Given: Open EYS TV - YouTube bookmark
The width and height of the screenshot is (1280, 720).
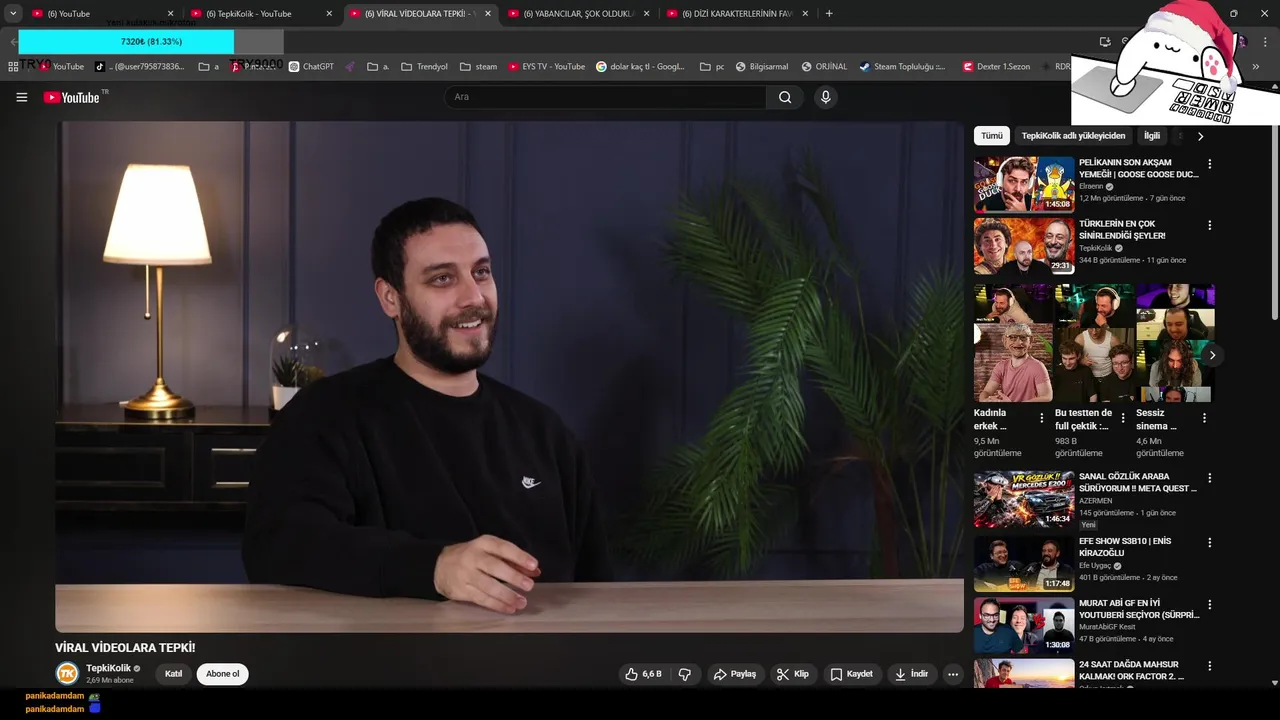Looking at the screenshot, I should tap(546, 67).
